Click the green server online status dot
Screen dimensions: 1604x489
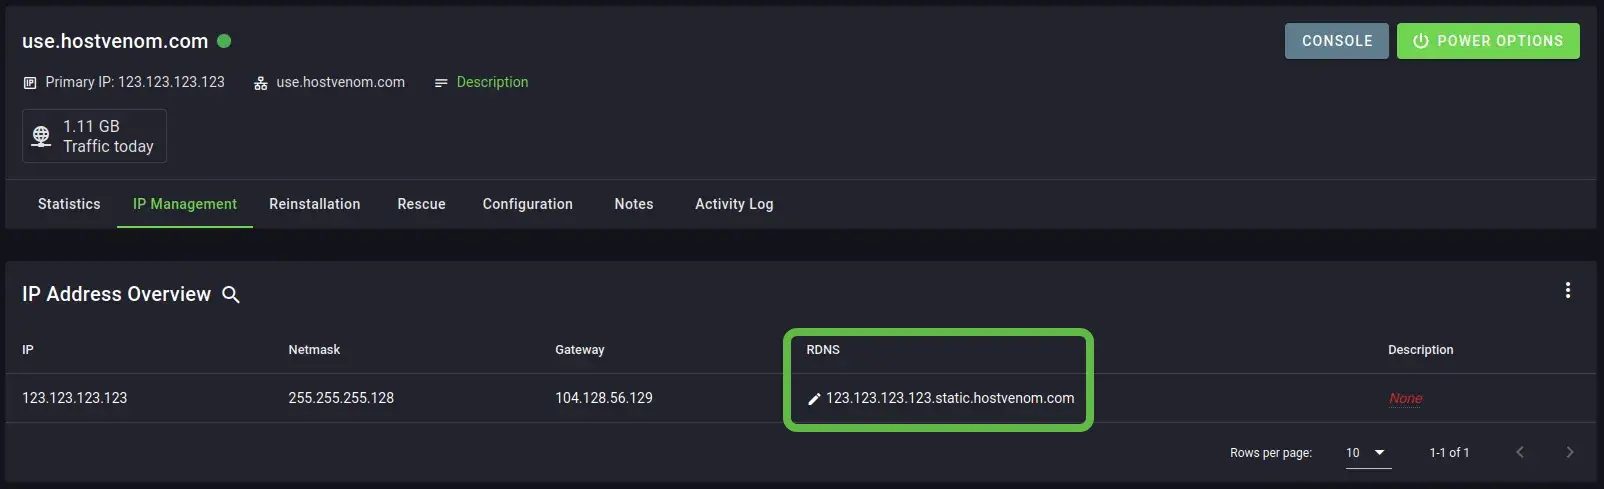point(224,41)
